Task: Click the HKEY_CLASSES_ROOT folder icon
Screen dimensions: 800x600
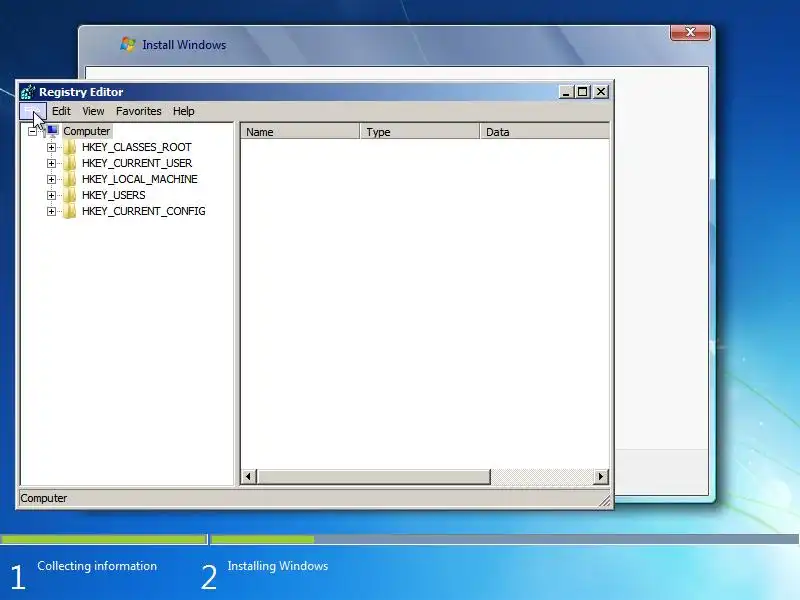Action: 70,147
